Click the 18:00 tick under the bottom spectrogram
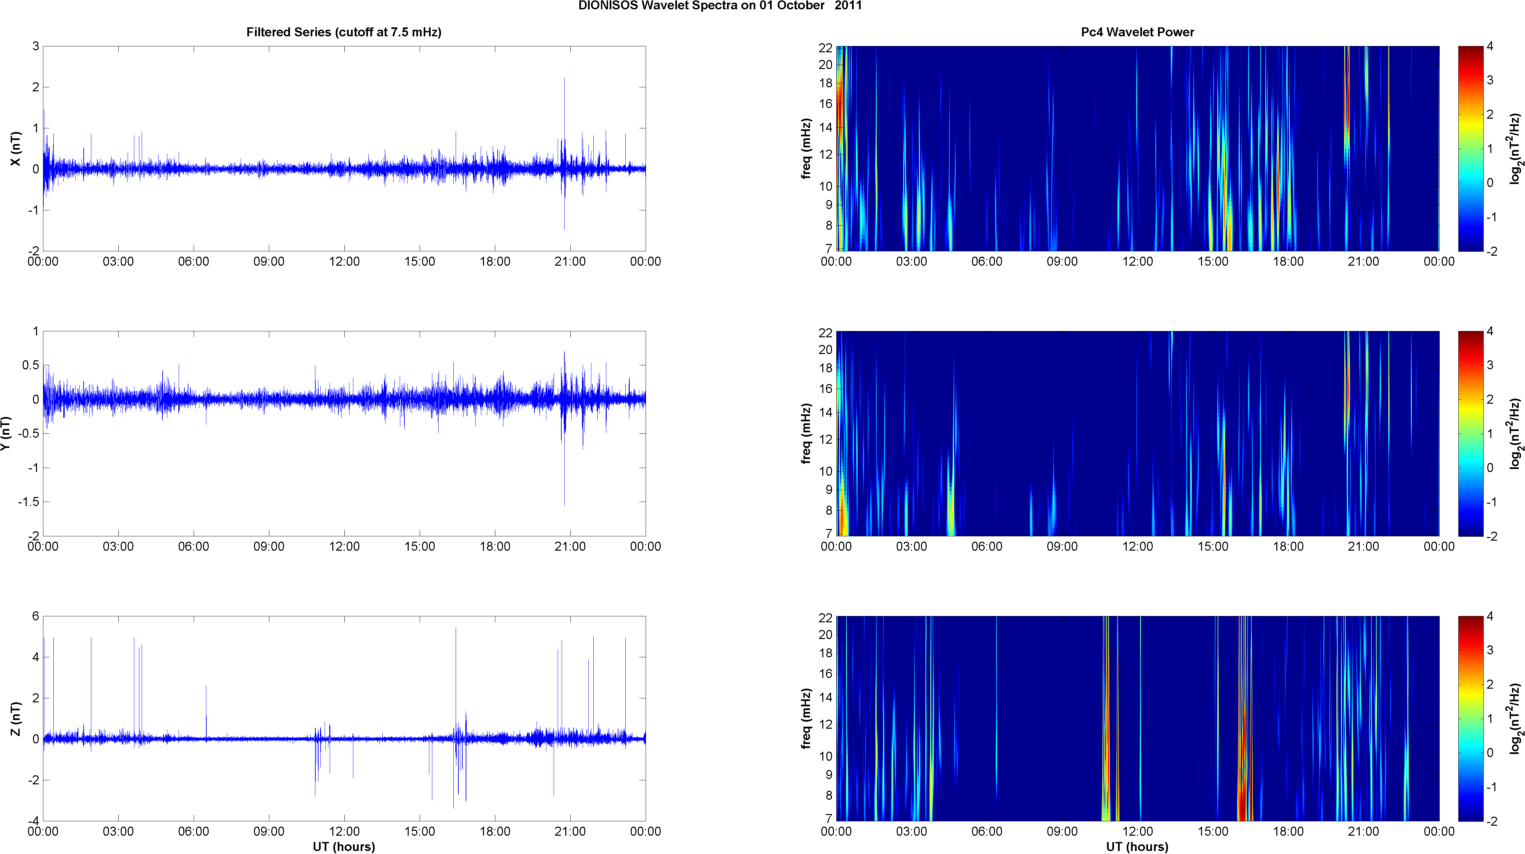The width and height of the screenshot is (1525, 854). 1288,832
